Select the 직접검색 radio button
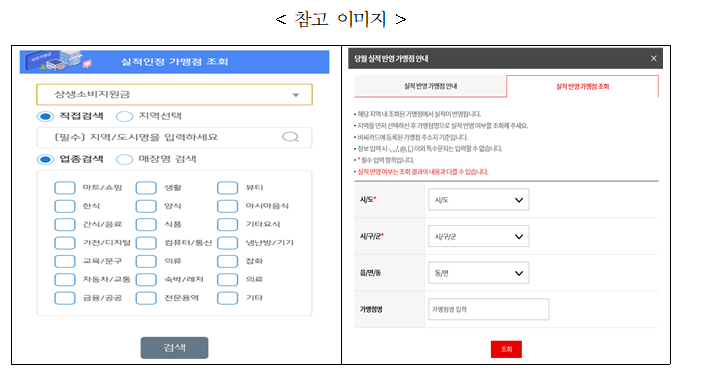Screen dimensions: 706x381 45,116
